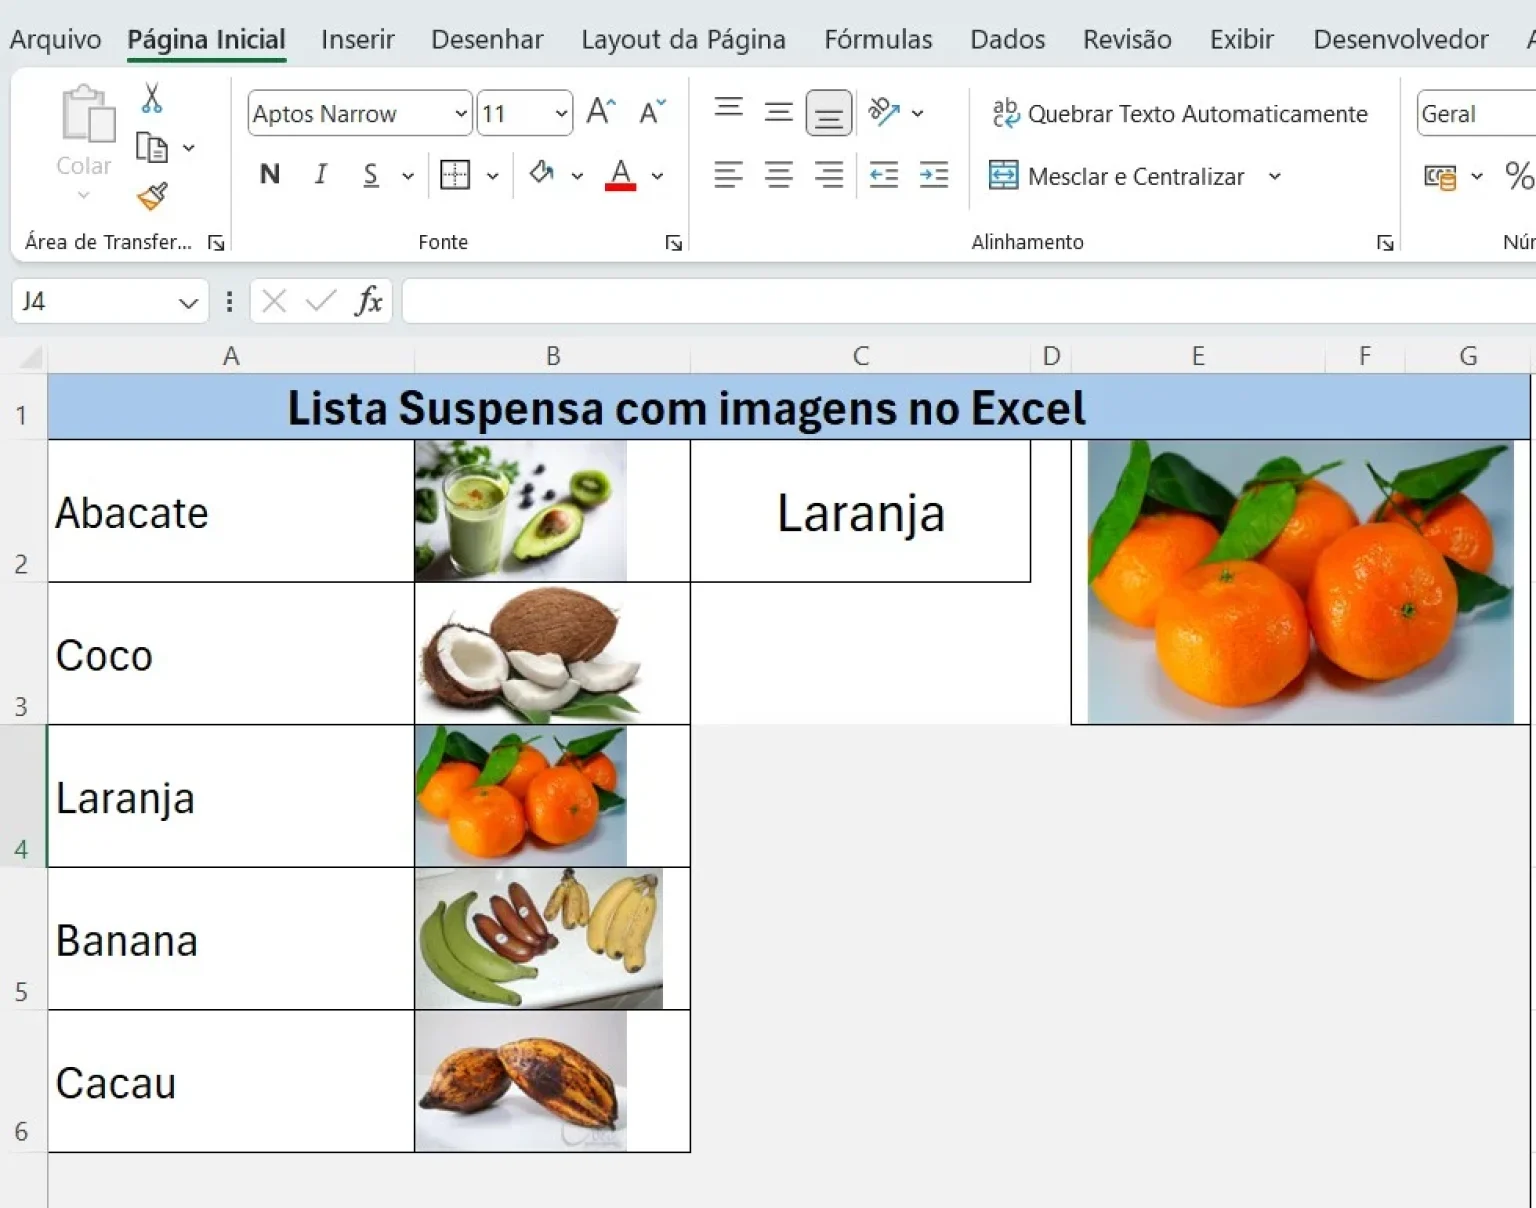Apply red font color with the A icon
The image size is (1536, 1208).
(621, 175)
